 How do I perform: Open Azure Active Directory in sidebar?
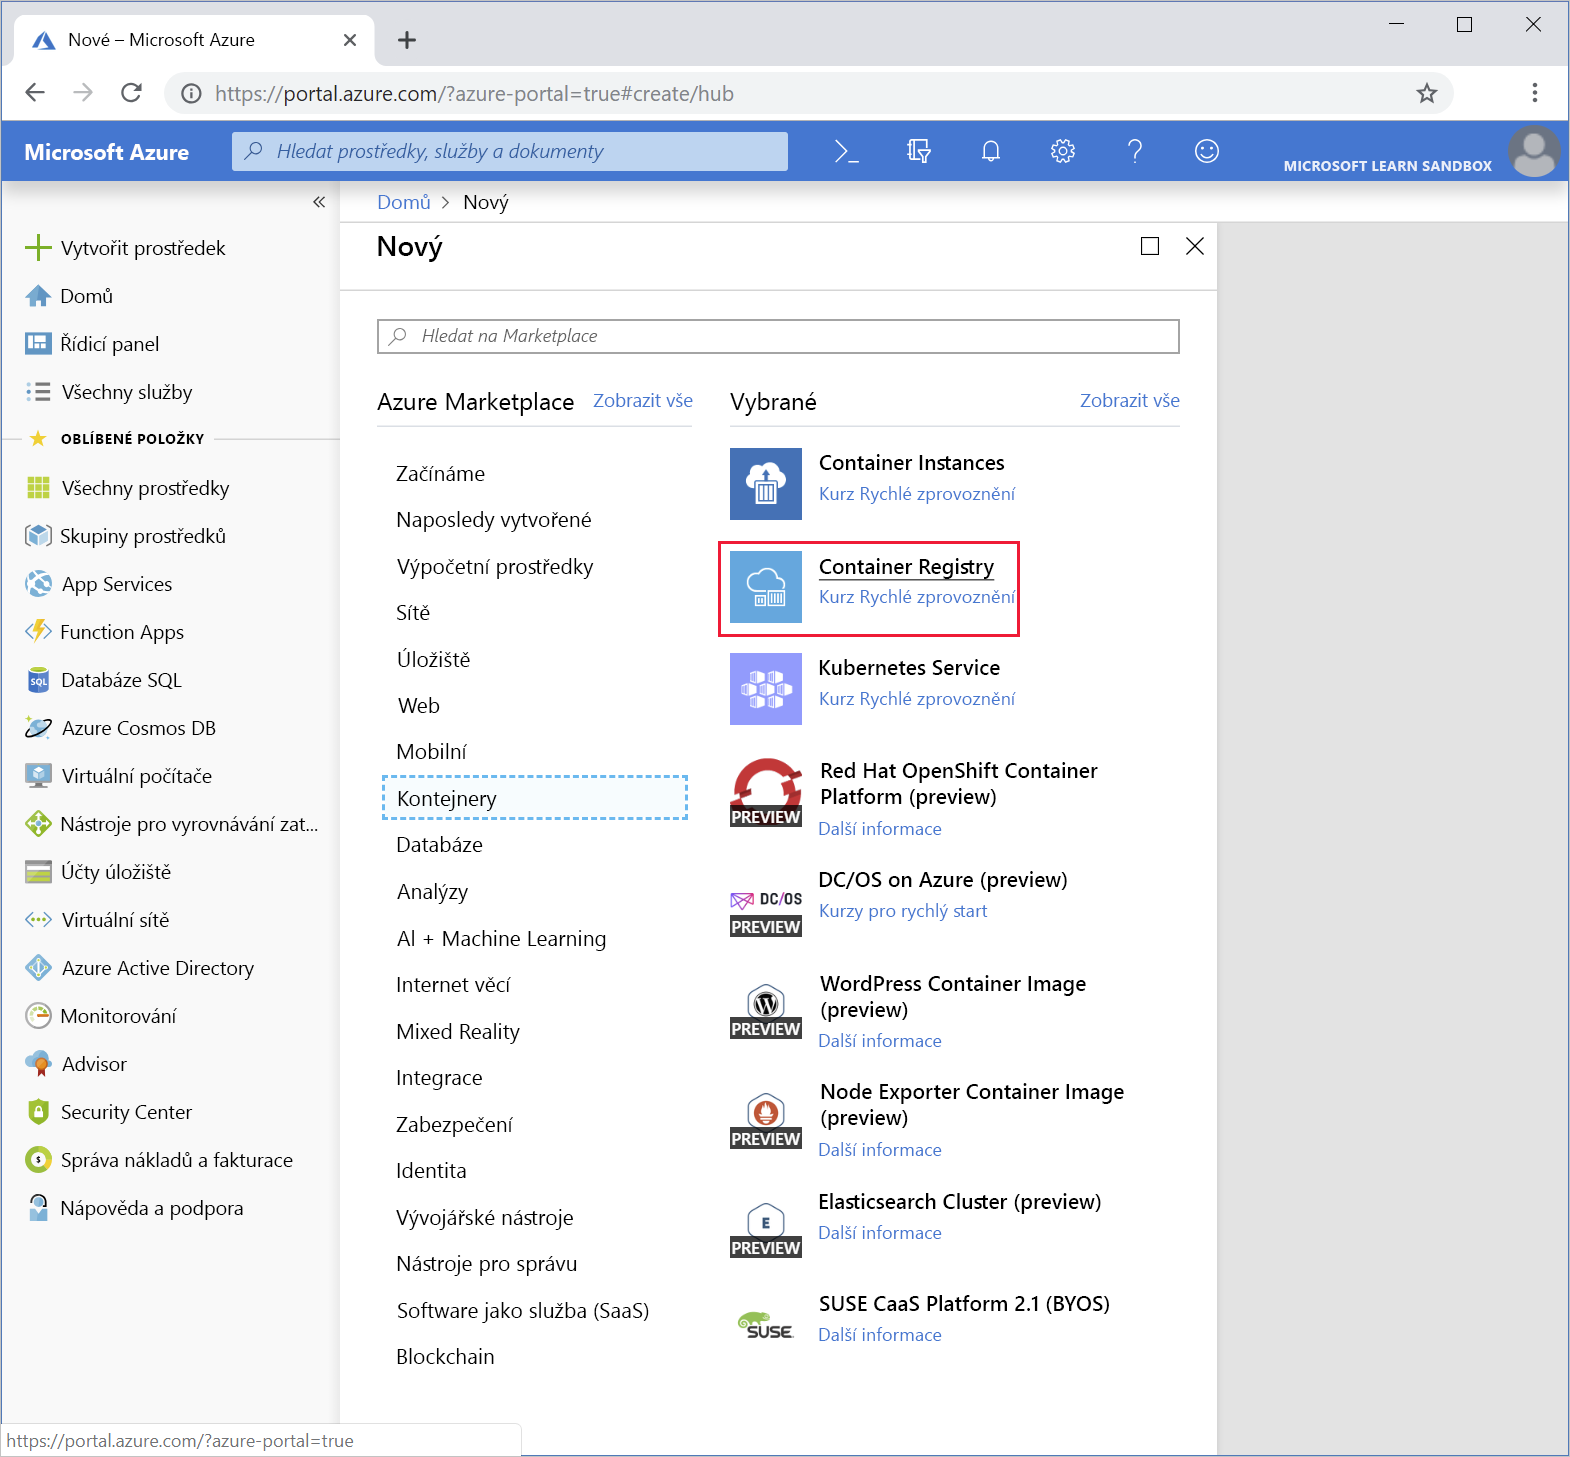(140, 968)
